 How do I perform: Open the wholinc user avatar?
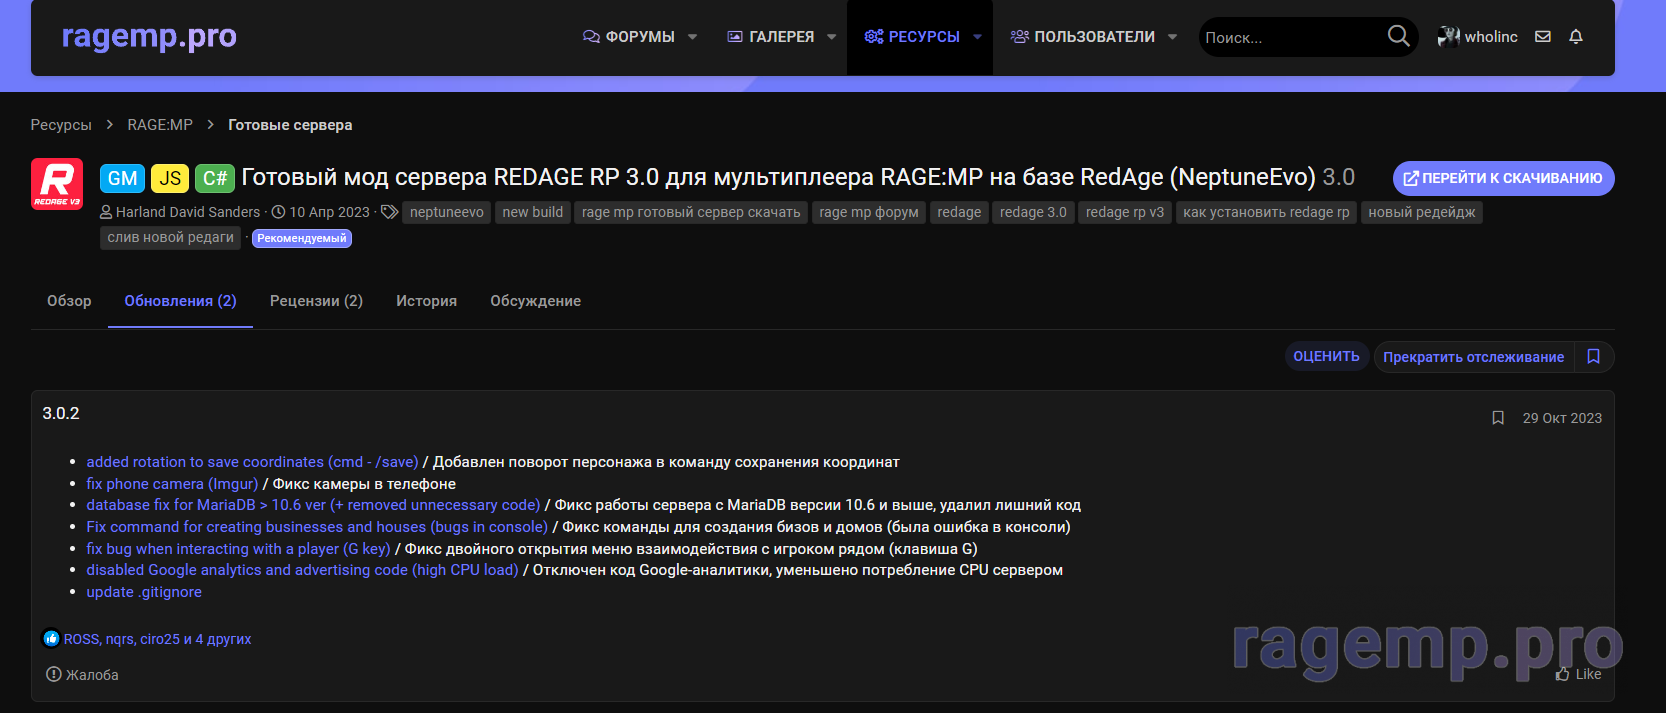[x=1448, y=36]
